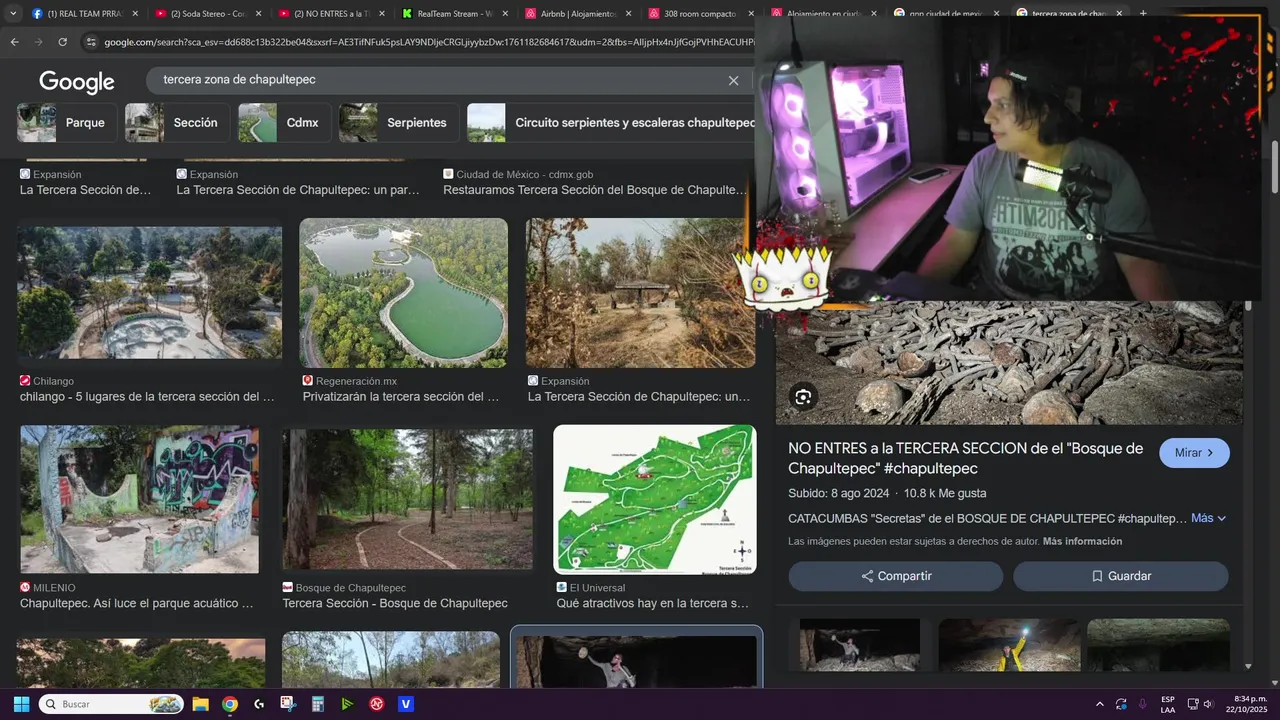Image resolution: width=1280 pixels, height=720 pixels.
Task: Open the El Universal green map image
Action: pos(654,499)
